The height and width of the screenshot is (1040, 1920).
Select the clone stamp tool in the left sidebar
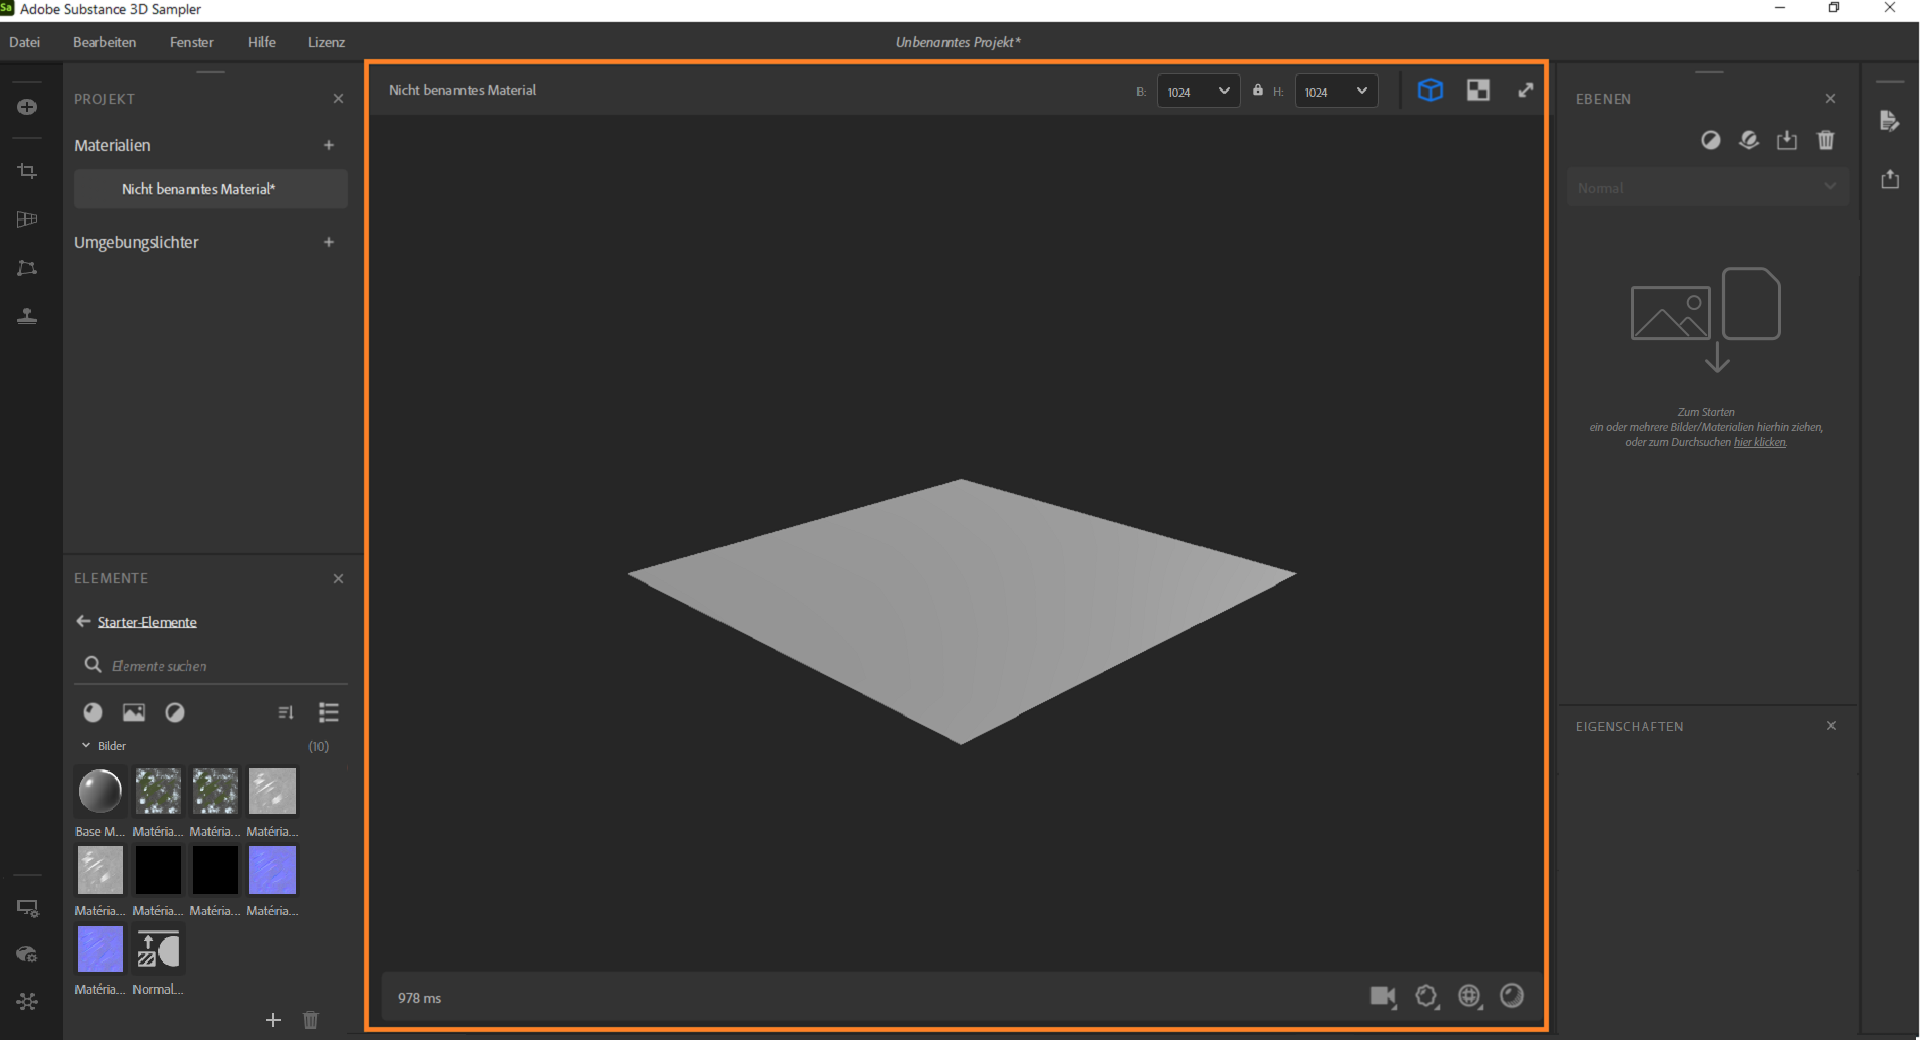(x=27, y=316)
